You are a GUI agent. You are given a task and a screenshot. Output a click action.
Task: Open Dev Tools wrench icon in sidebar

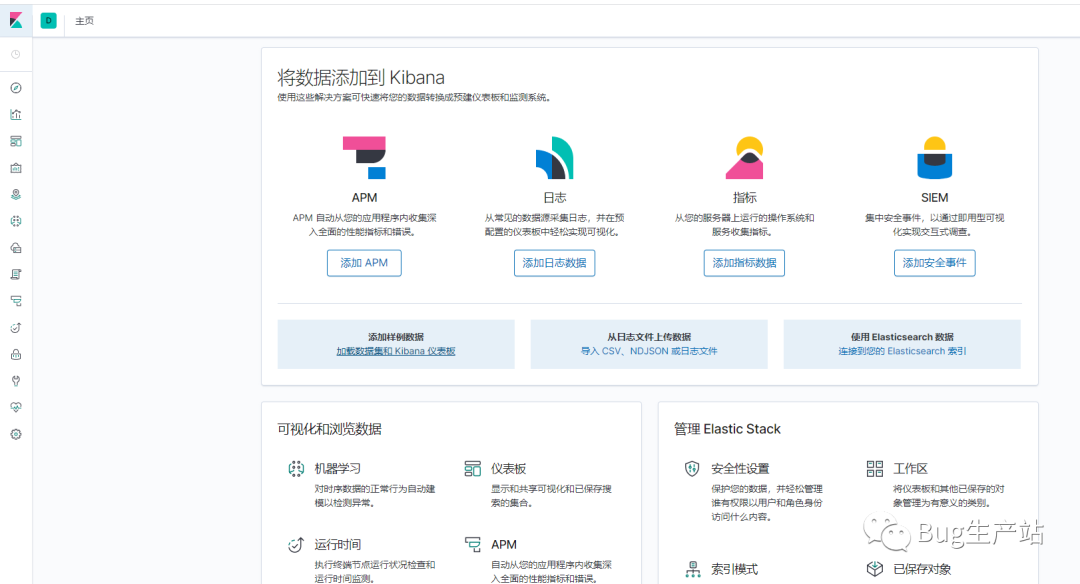16,381
